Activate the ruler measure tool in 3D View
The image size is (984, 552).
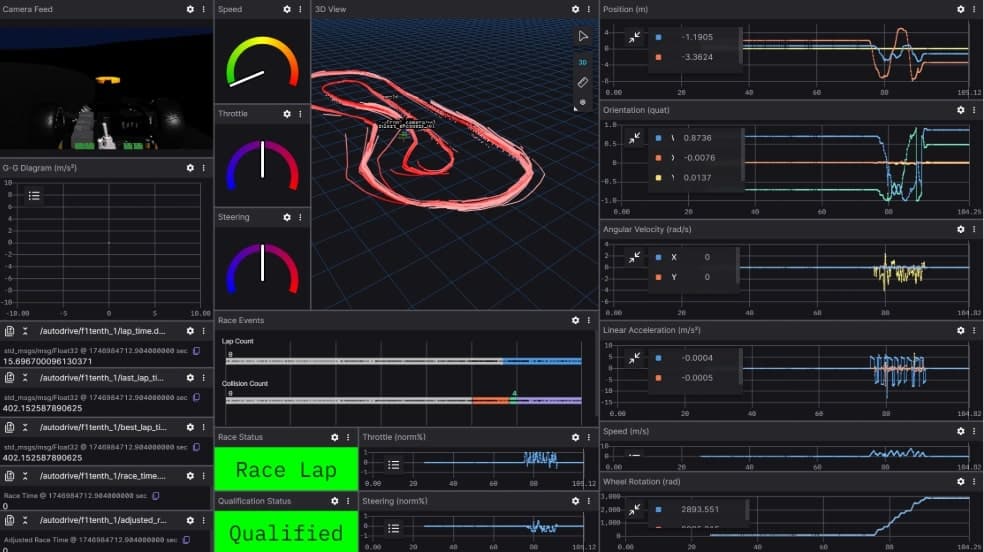pos(583,82)
